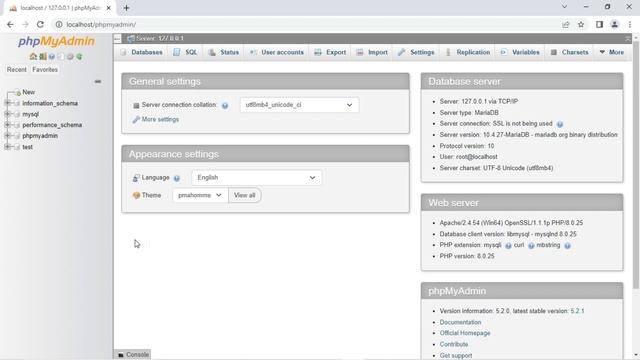Open the Import tab

[372, 52]
